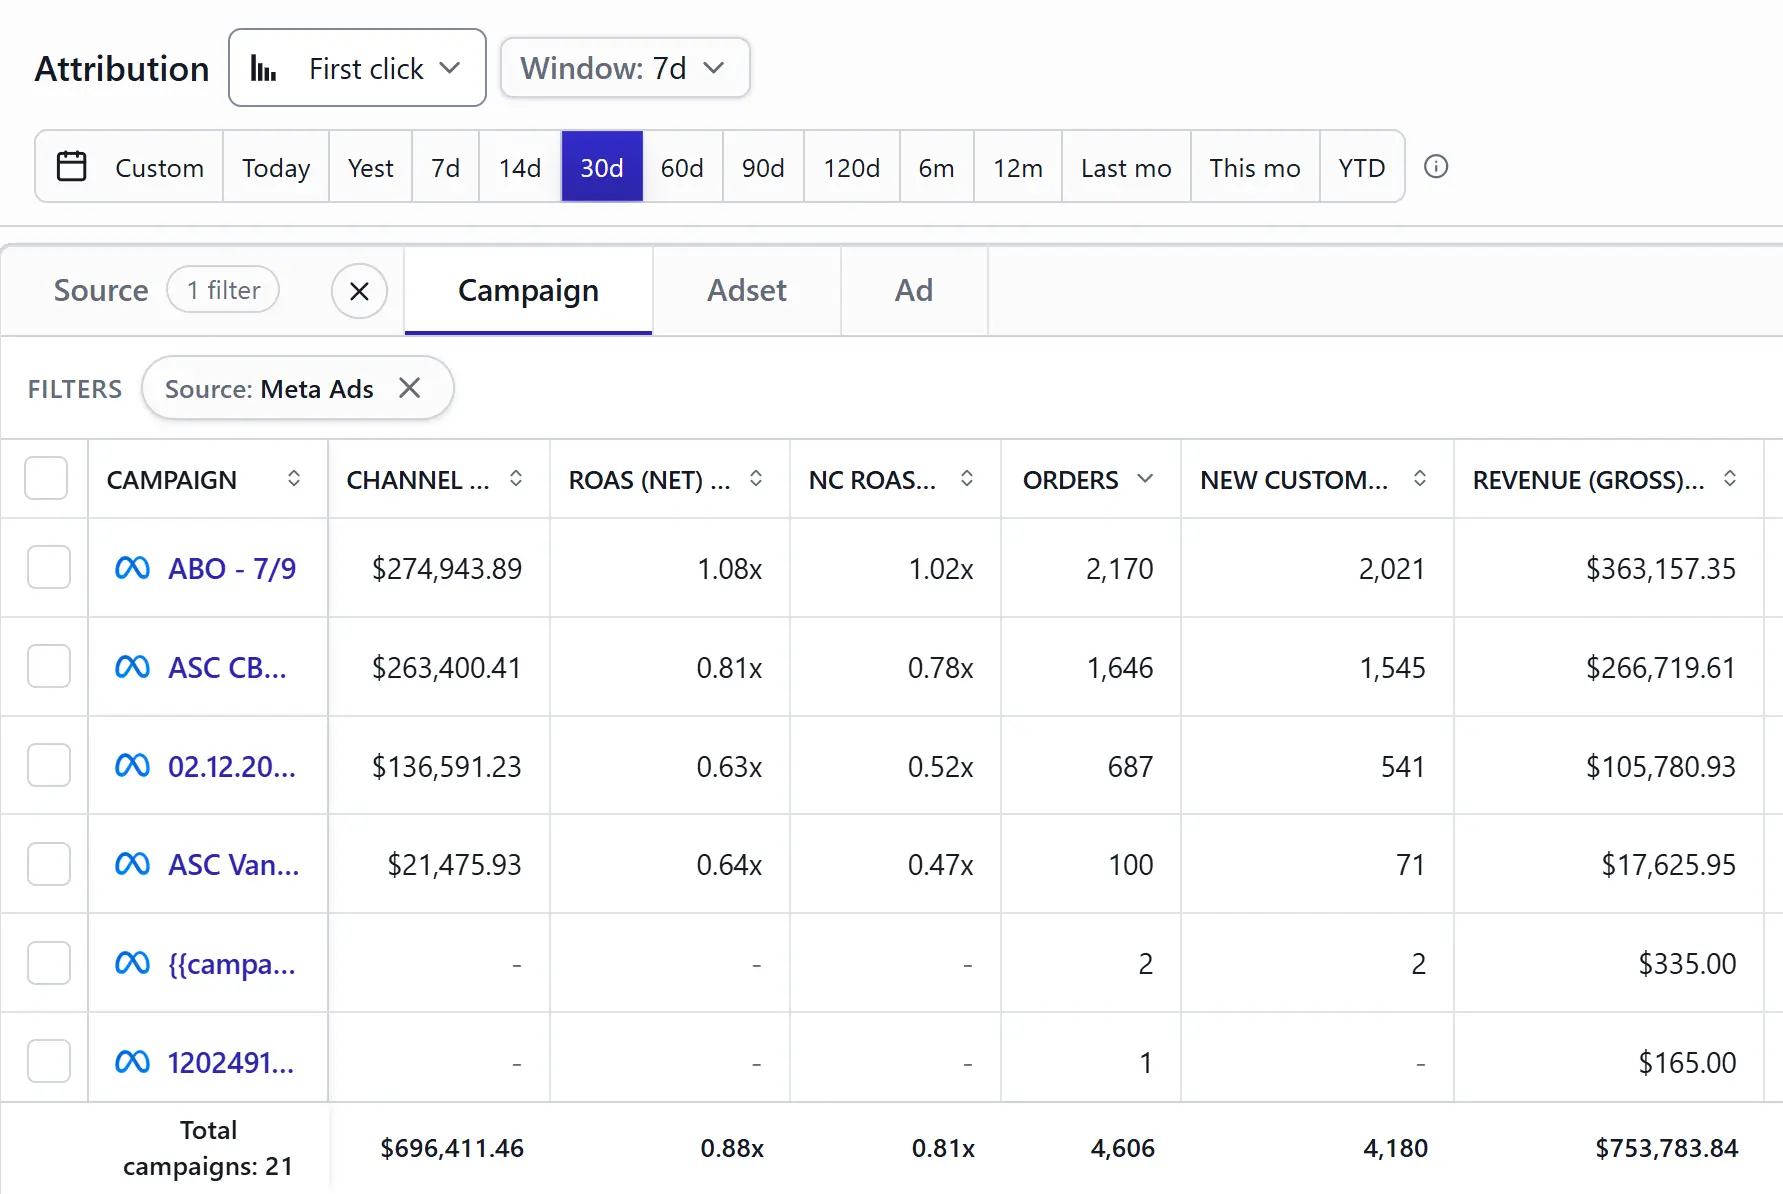Click the Meta logo in the 1202491... row
This screenshot has height=1194, width=1783.
pyautogui.click(x=132, y=1062)
